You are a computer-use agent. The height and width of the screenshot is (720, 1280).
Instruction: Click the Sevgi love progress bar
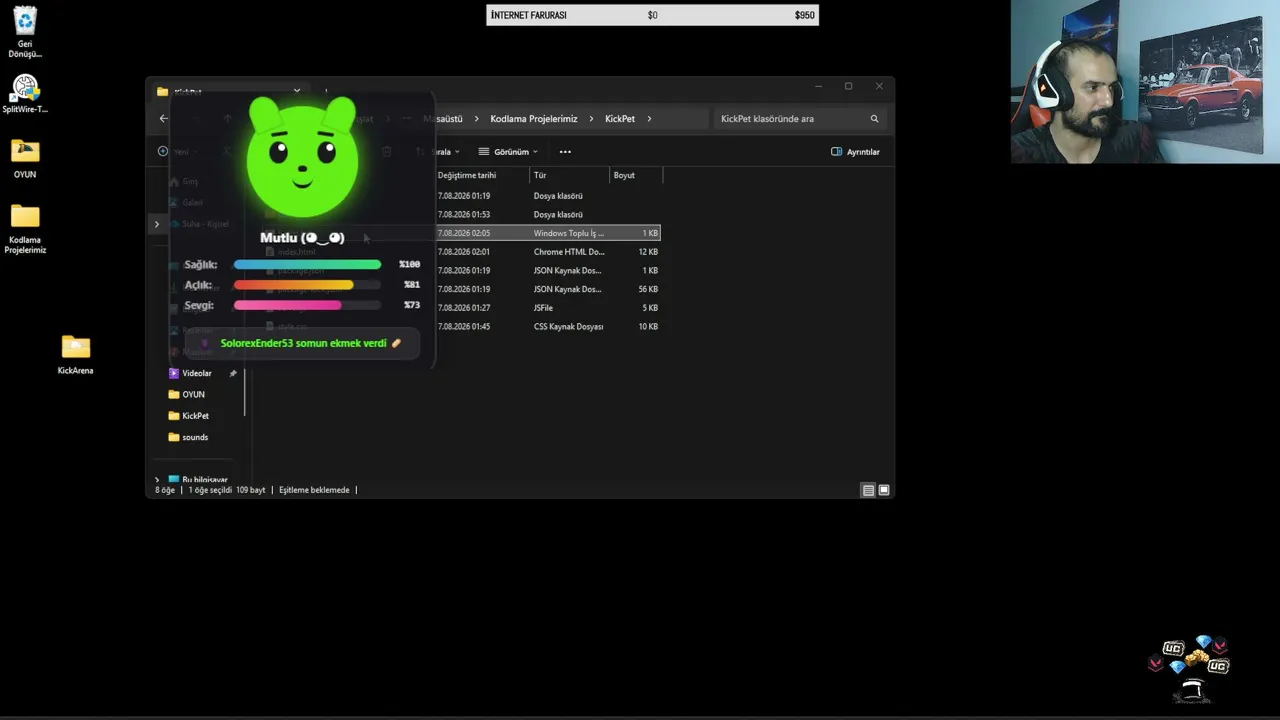(x=307, y=305)
